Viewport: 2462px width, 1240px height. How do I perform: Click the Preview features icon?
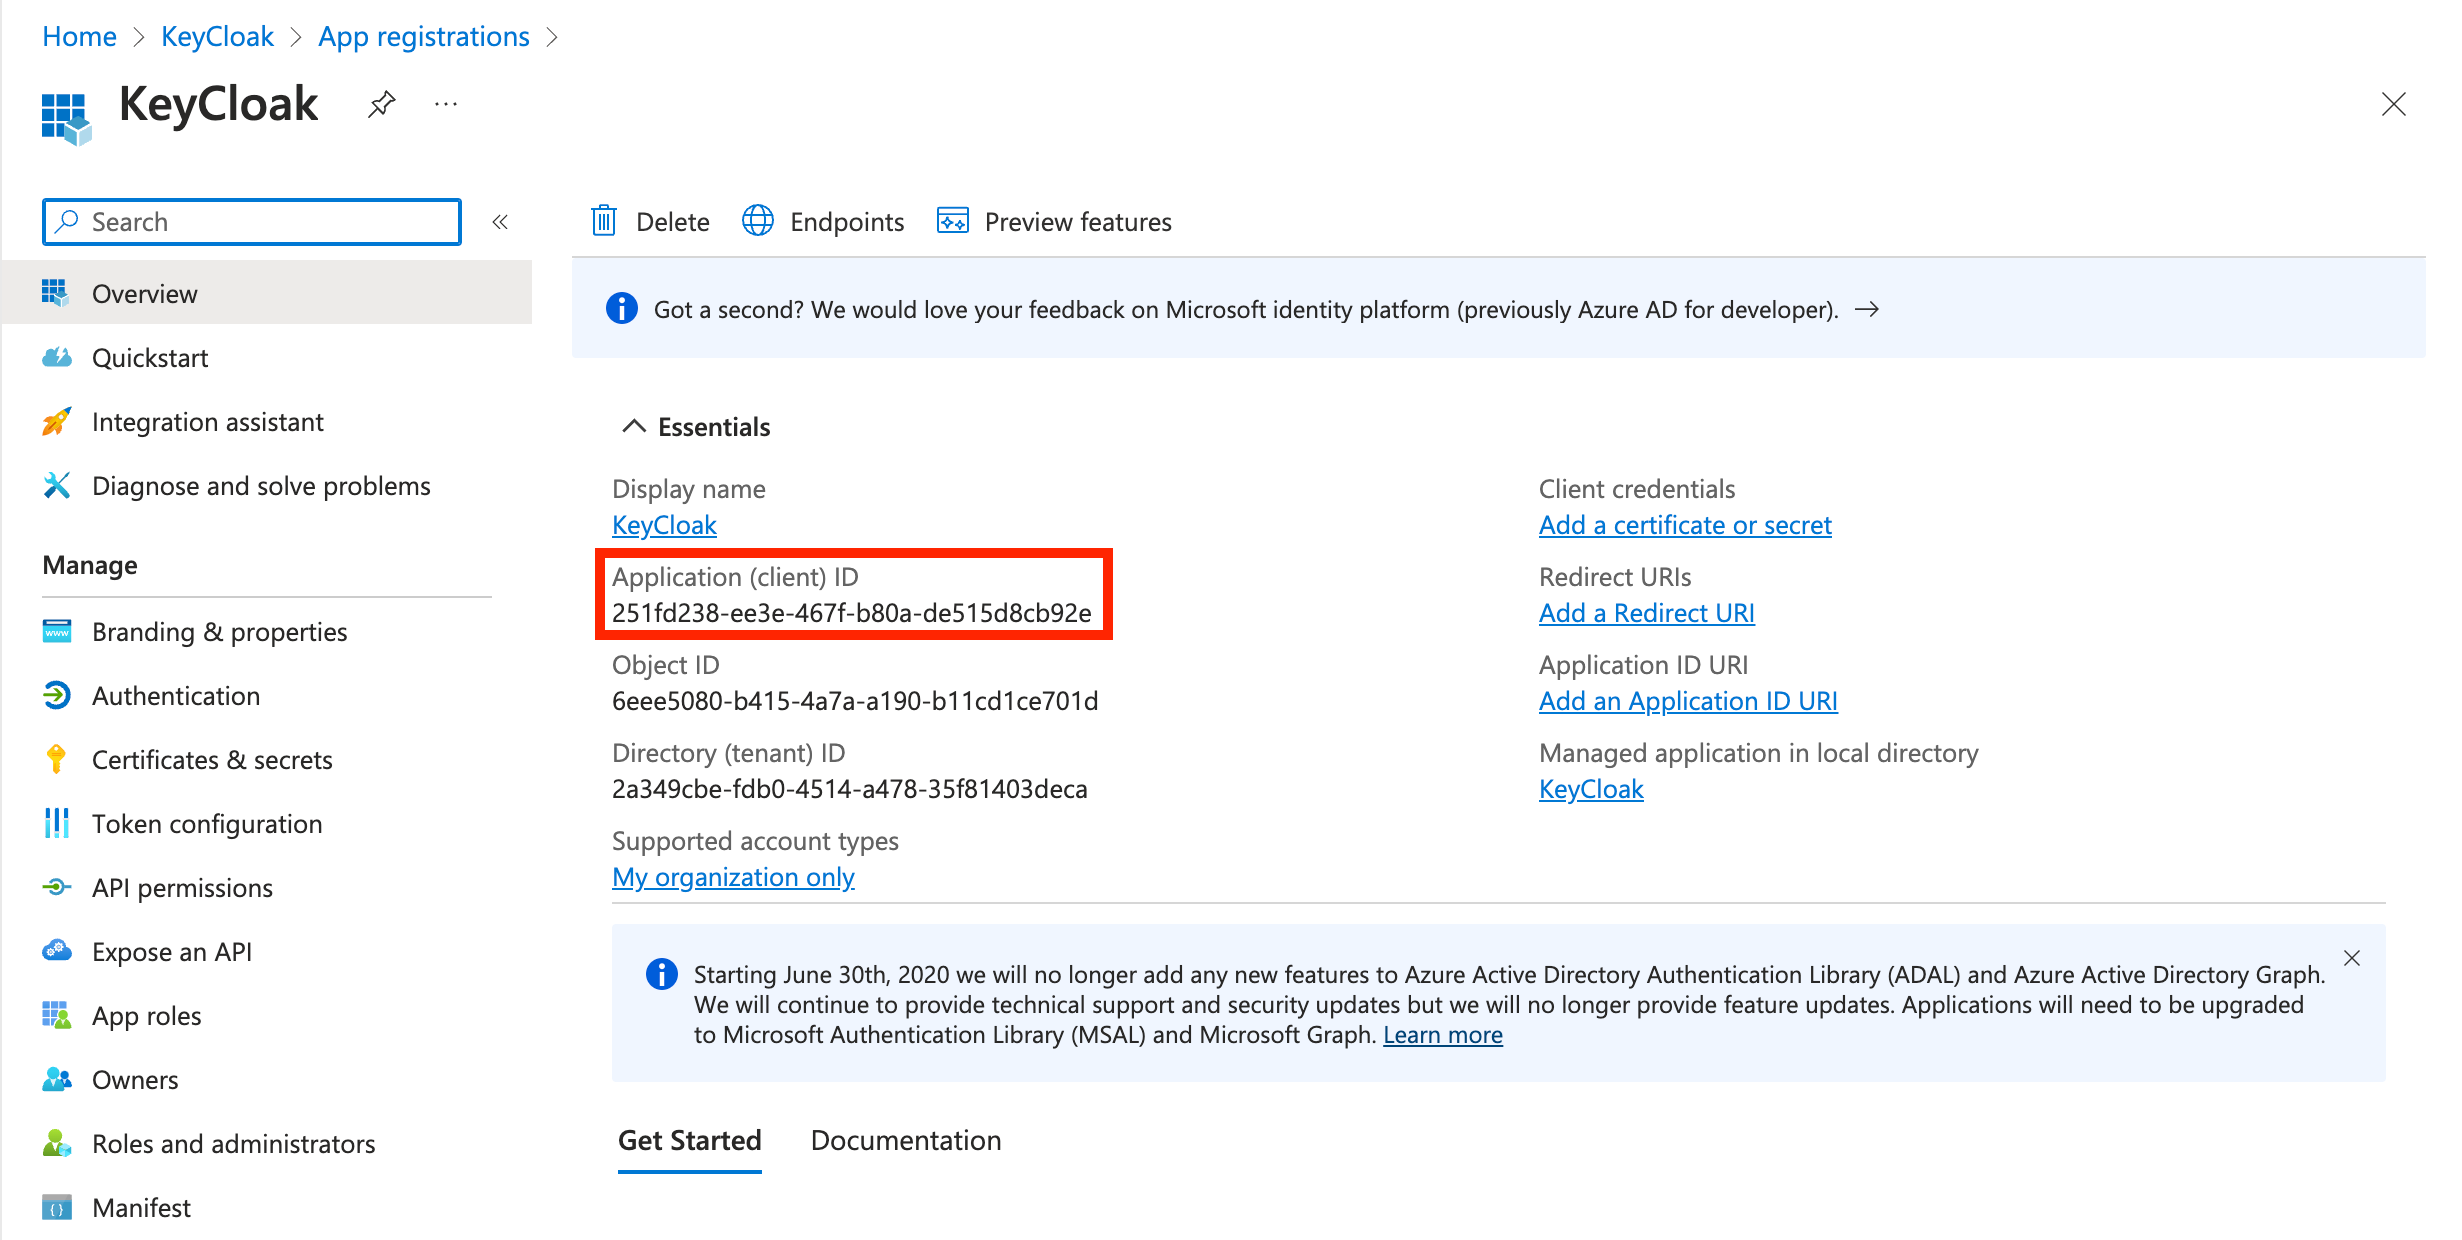tap(952, 221)
